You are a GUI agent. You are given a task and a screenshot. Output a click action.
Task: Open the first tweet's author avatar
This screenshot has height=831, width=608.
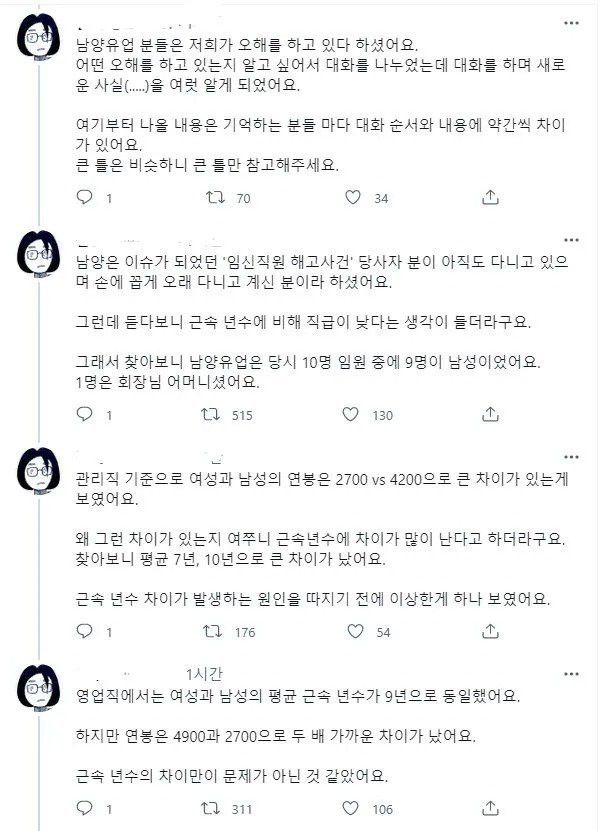pos(37,40)
